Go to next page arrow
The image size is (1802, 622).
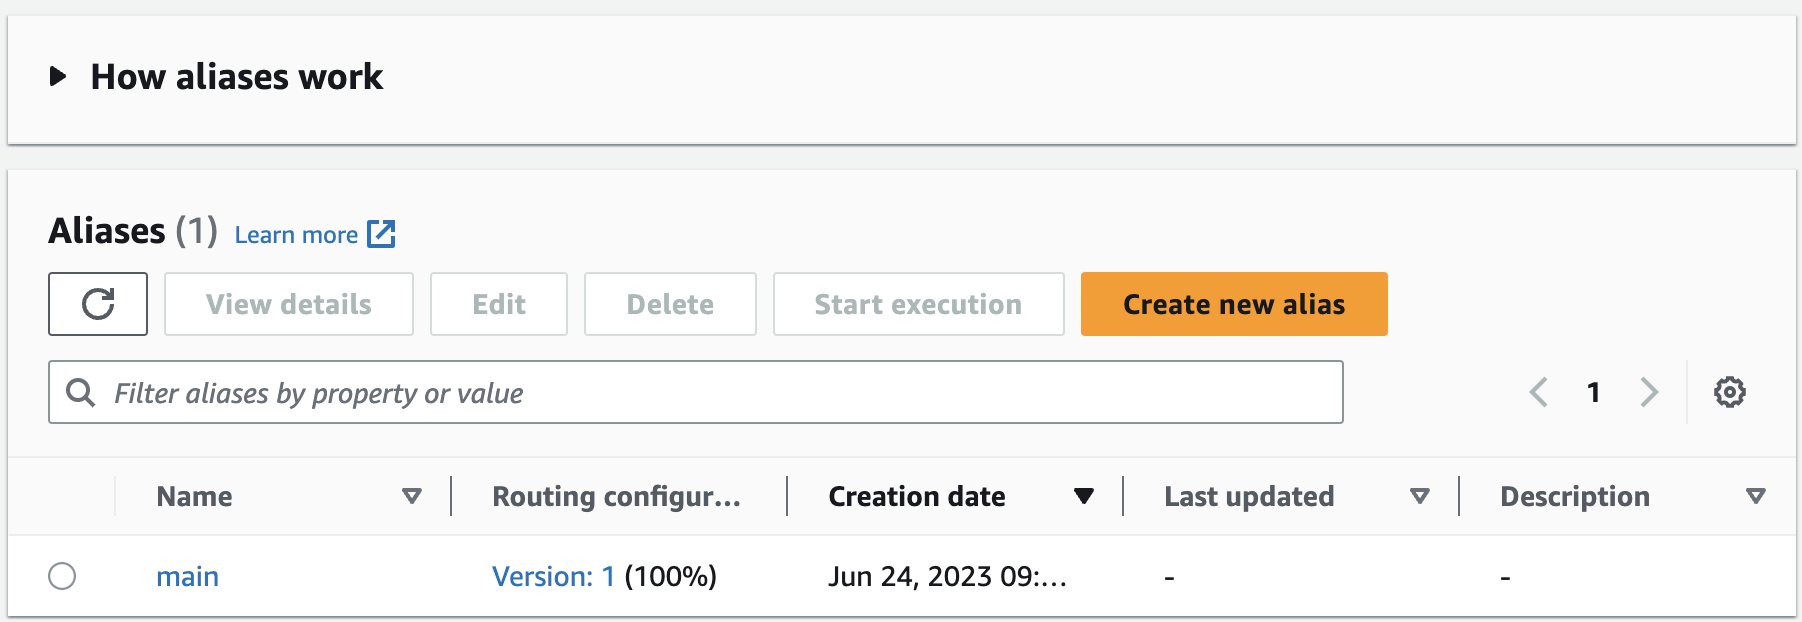click(1649, 392)
